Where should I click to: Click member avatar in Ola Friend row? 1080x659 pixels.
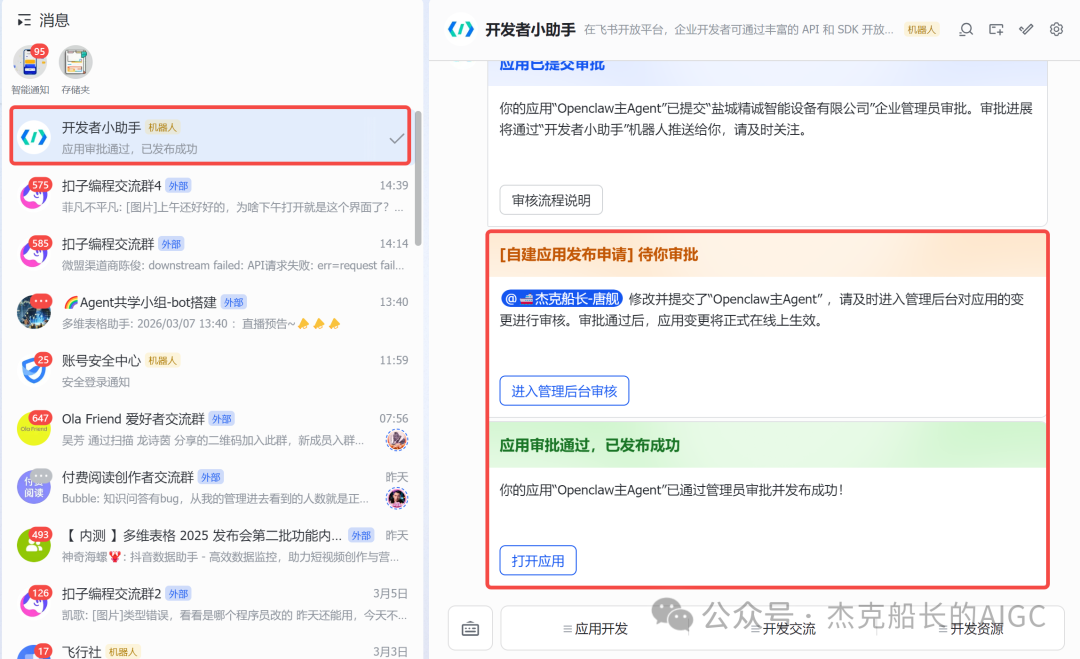pyautogui.click(x=397, y=439)
